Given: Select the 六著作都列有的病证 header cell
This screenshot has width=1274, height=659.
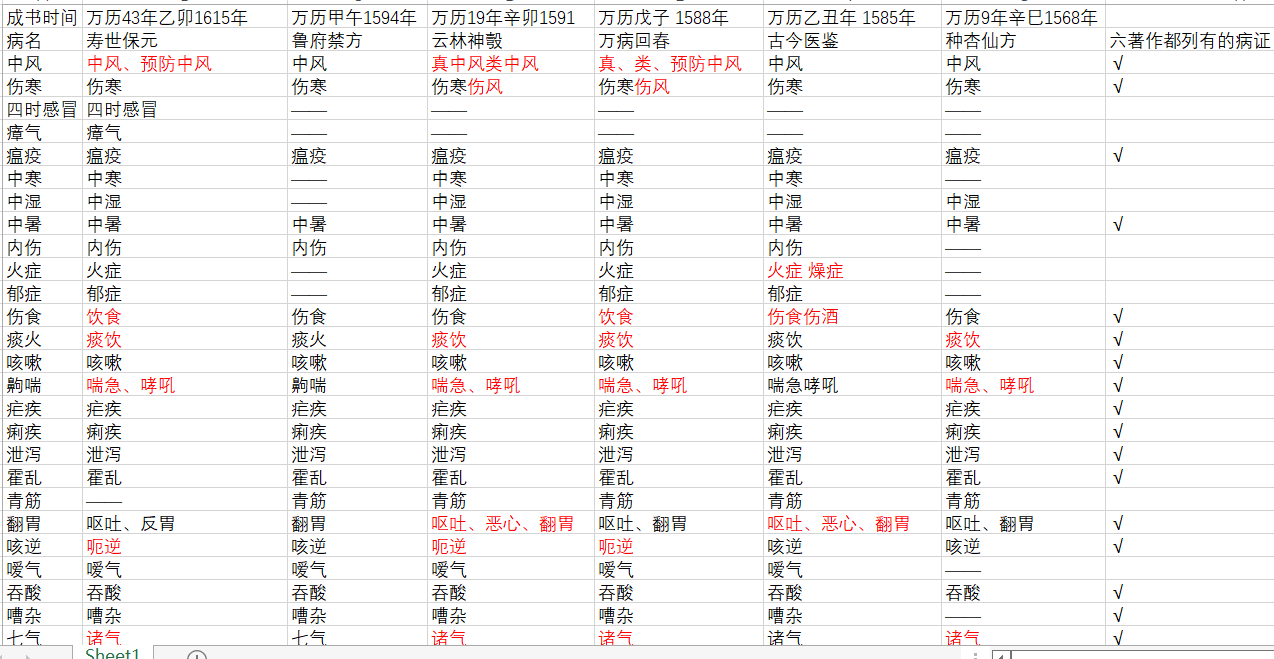Looking at the screenshot, I should coord(1189,40).
